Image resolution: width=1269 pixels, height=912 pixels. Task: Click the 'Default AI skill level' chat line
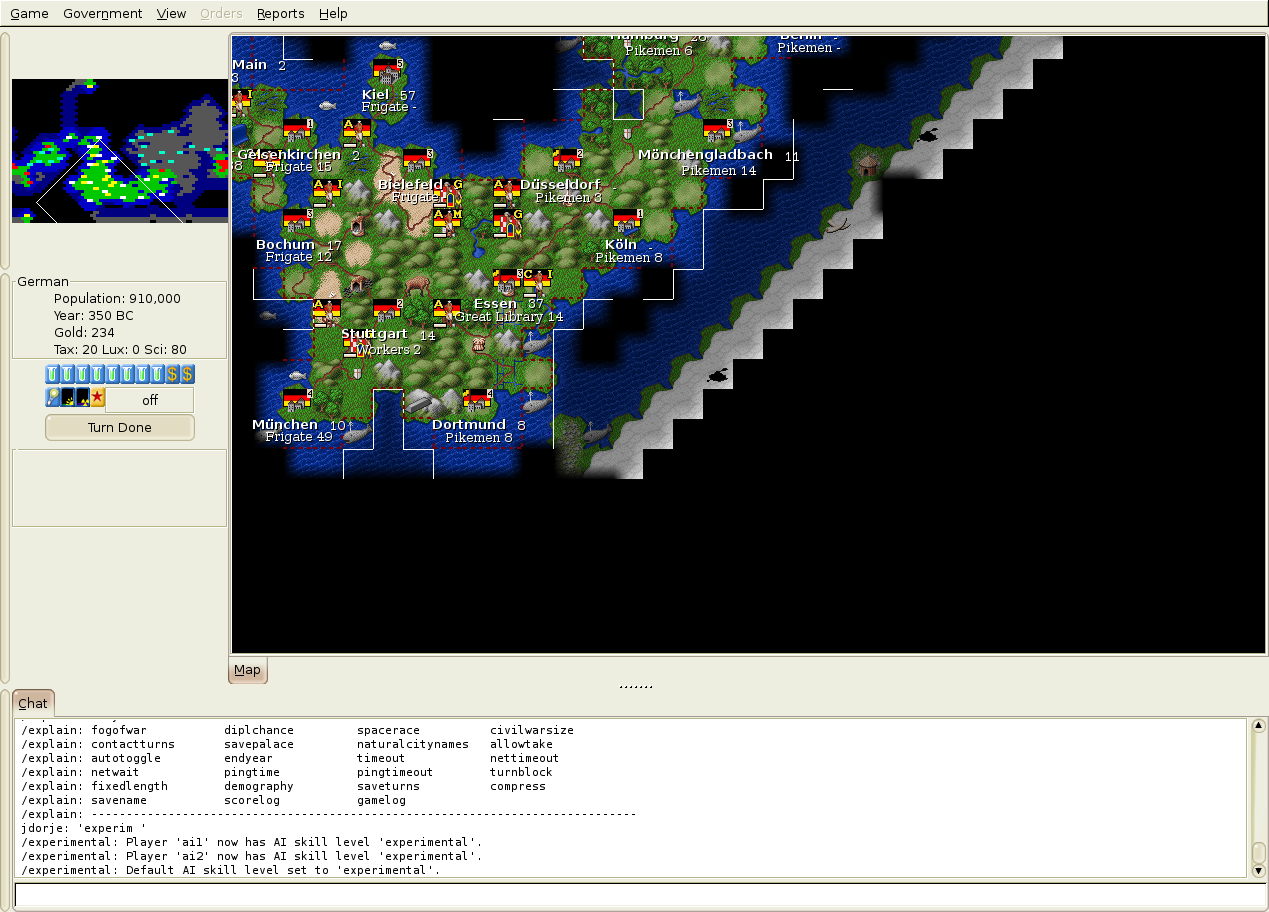pyautogui.click(x=230, y=870)
